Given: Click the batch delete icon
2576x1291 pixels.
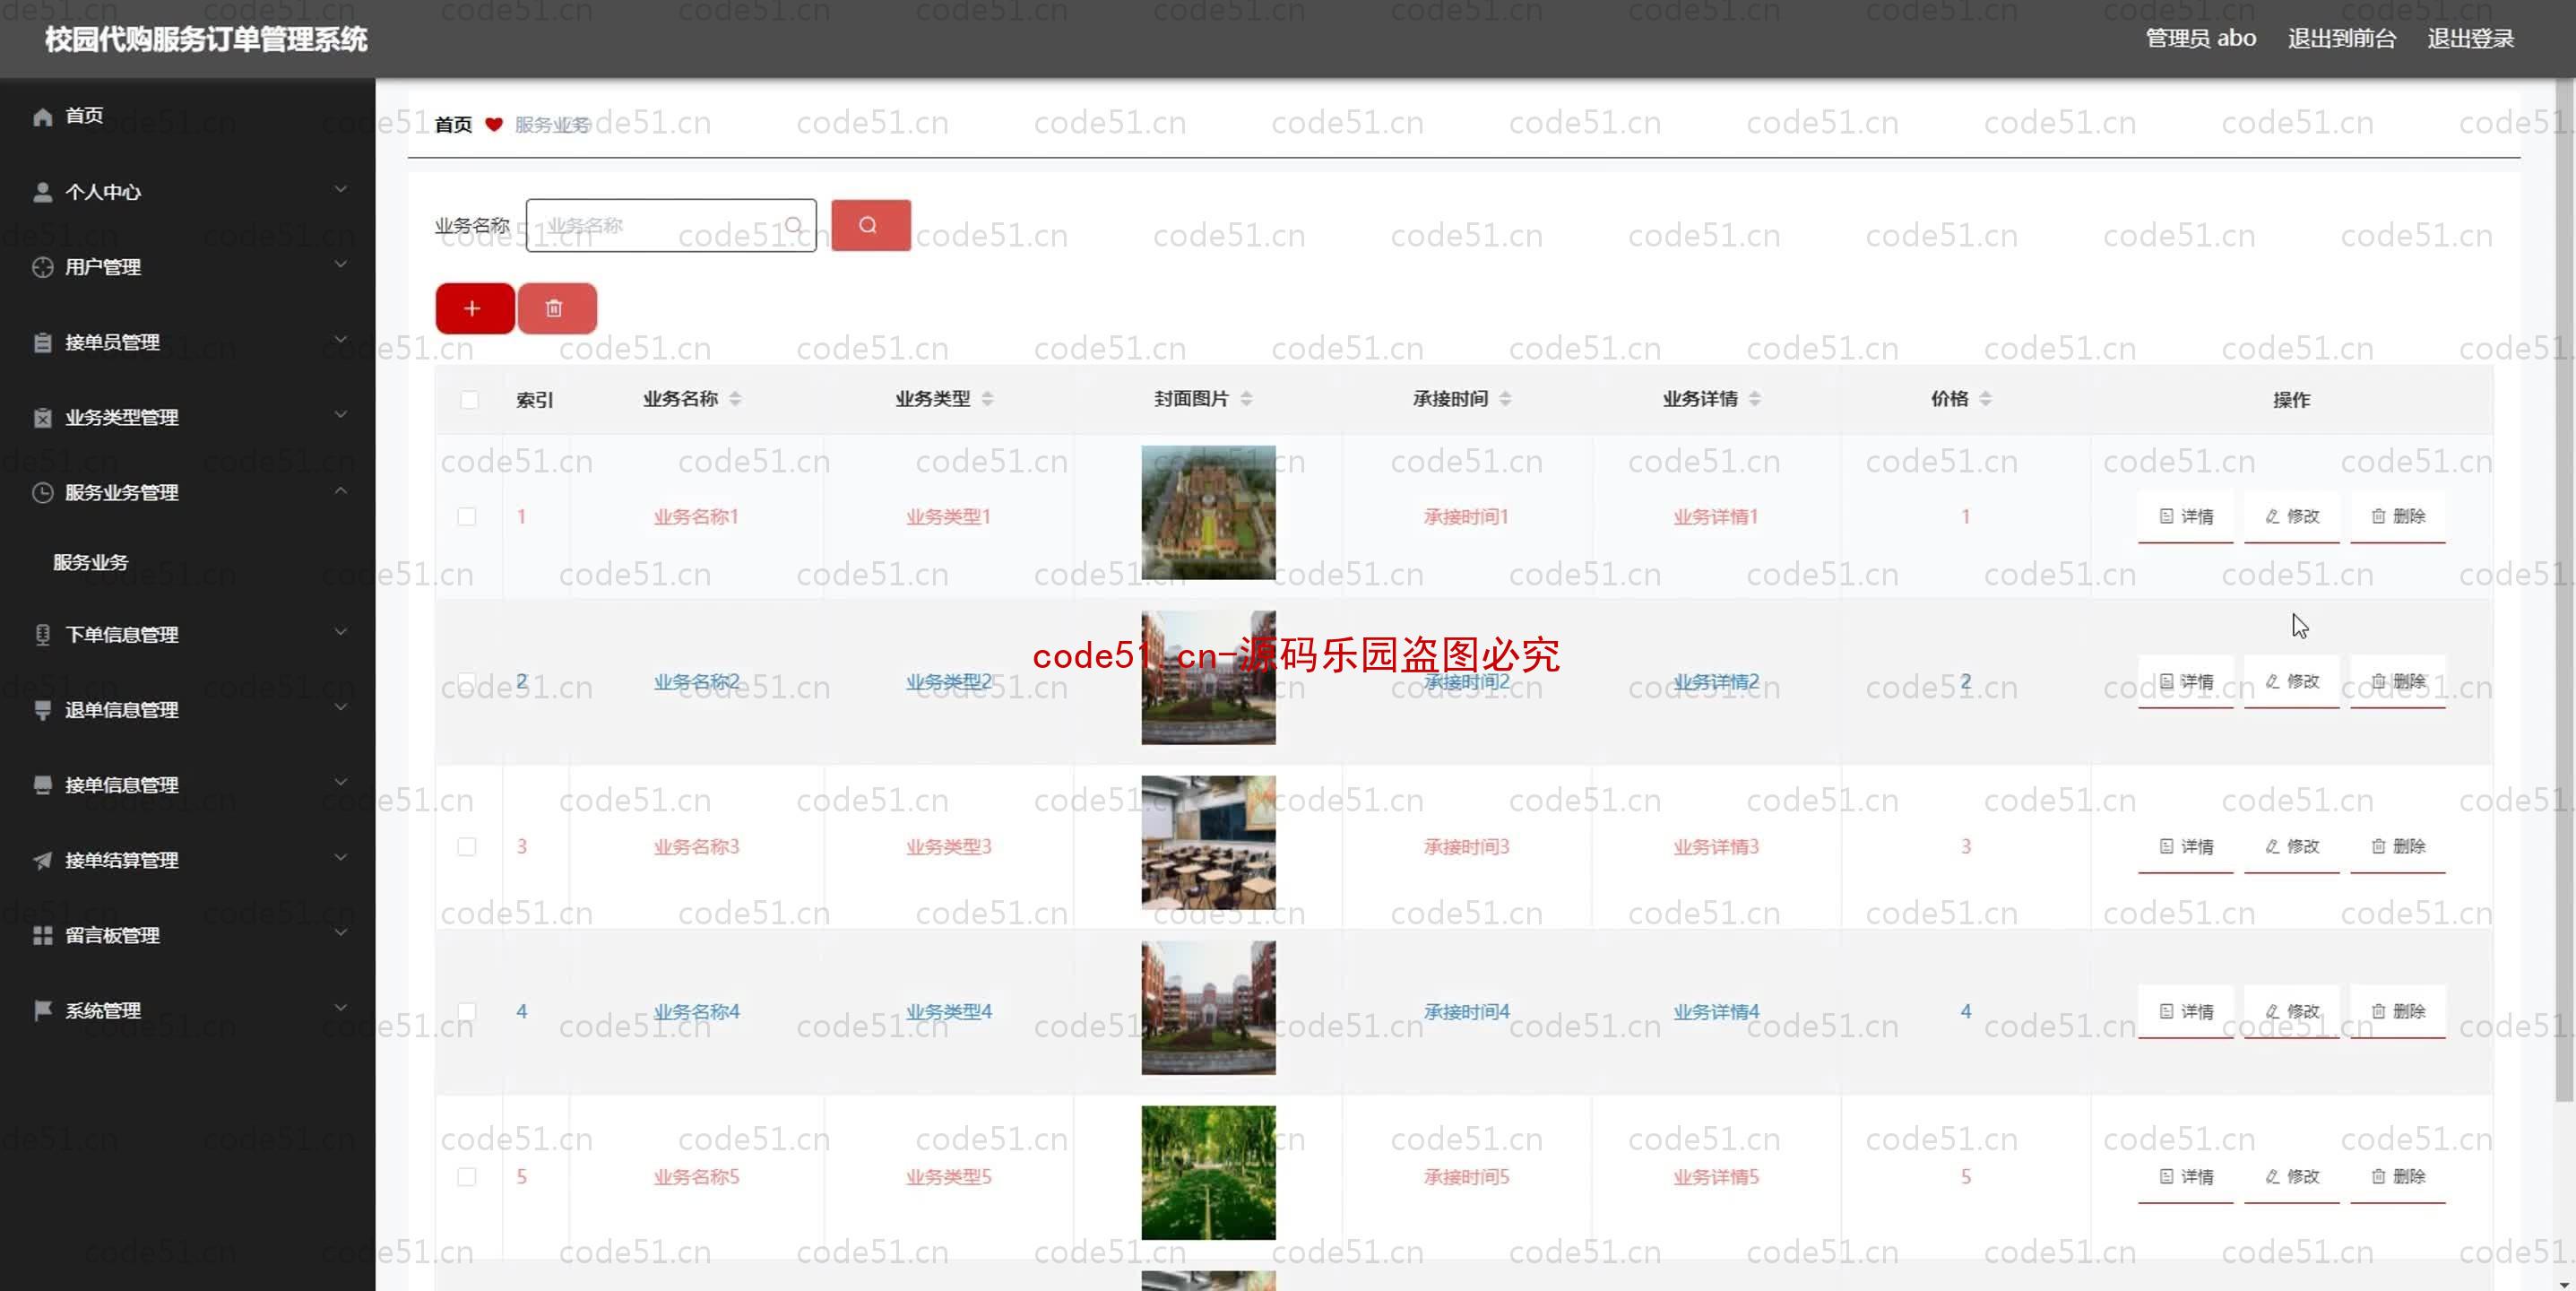Looking at the screenshot, I should [555, 308].
